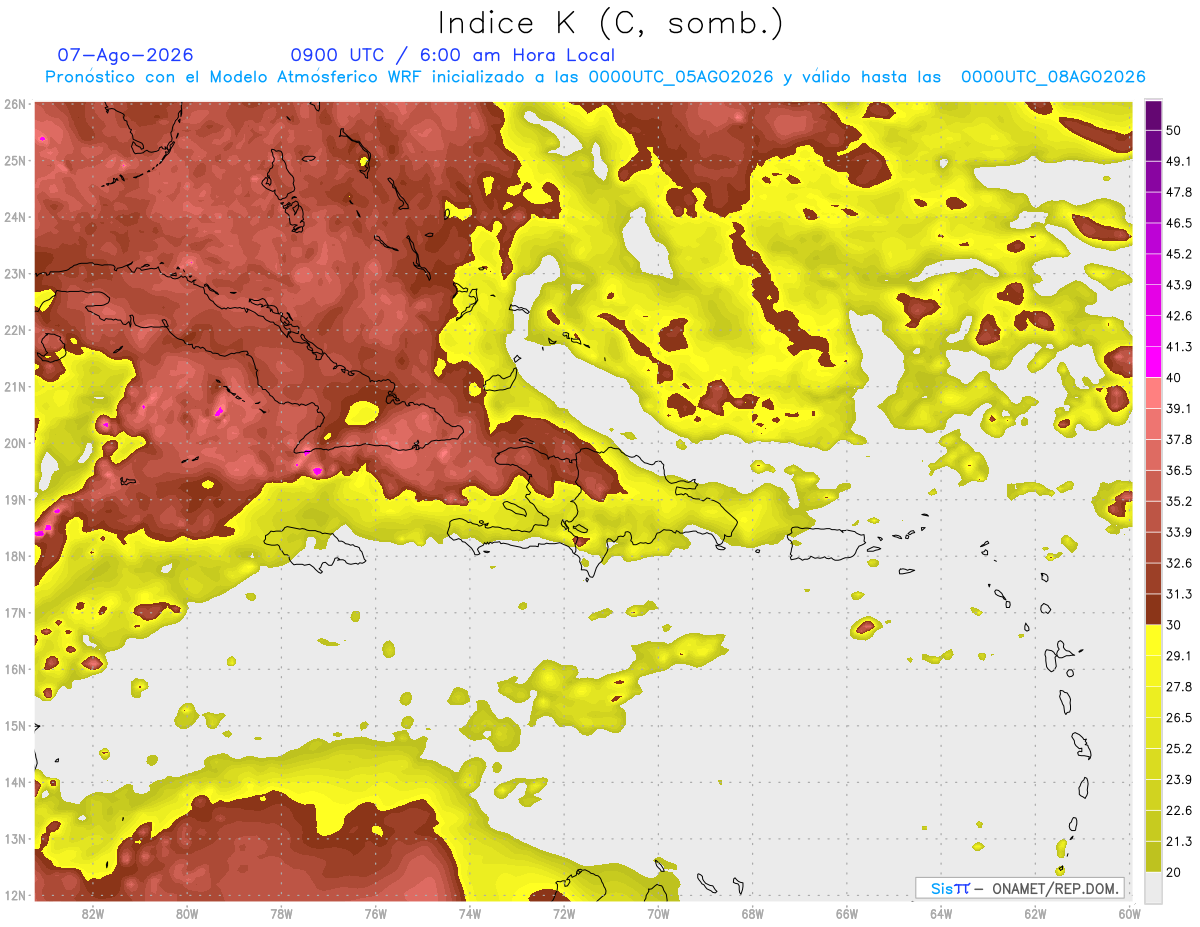
Task: Click the colorbar value "42.6"
Action: click(1179, 316)
